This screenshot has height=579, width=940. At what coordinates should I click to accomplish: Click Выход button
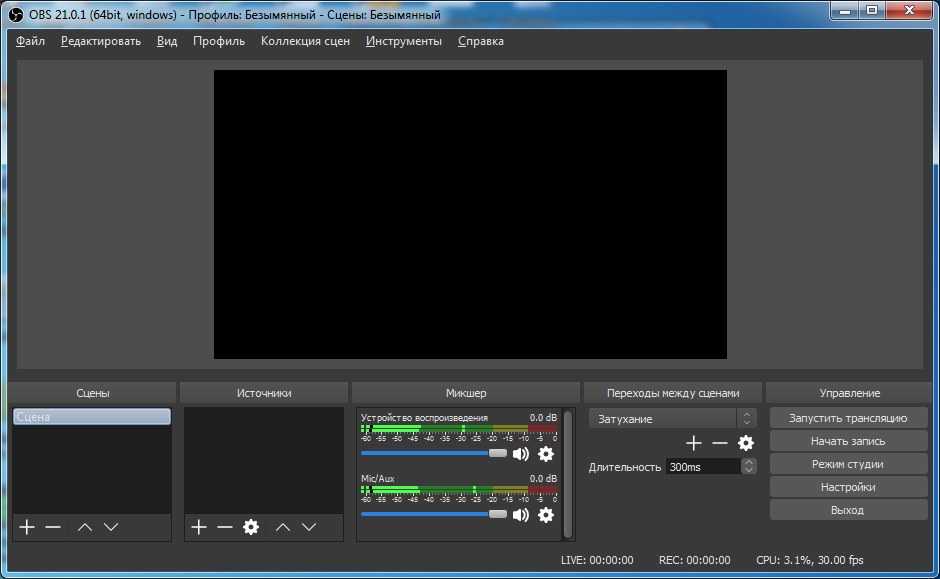848,510
